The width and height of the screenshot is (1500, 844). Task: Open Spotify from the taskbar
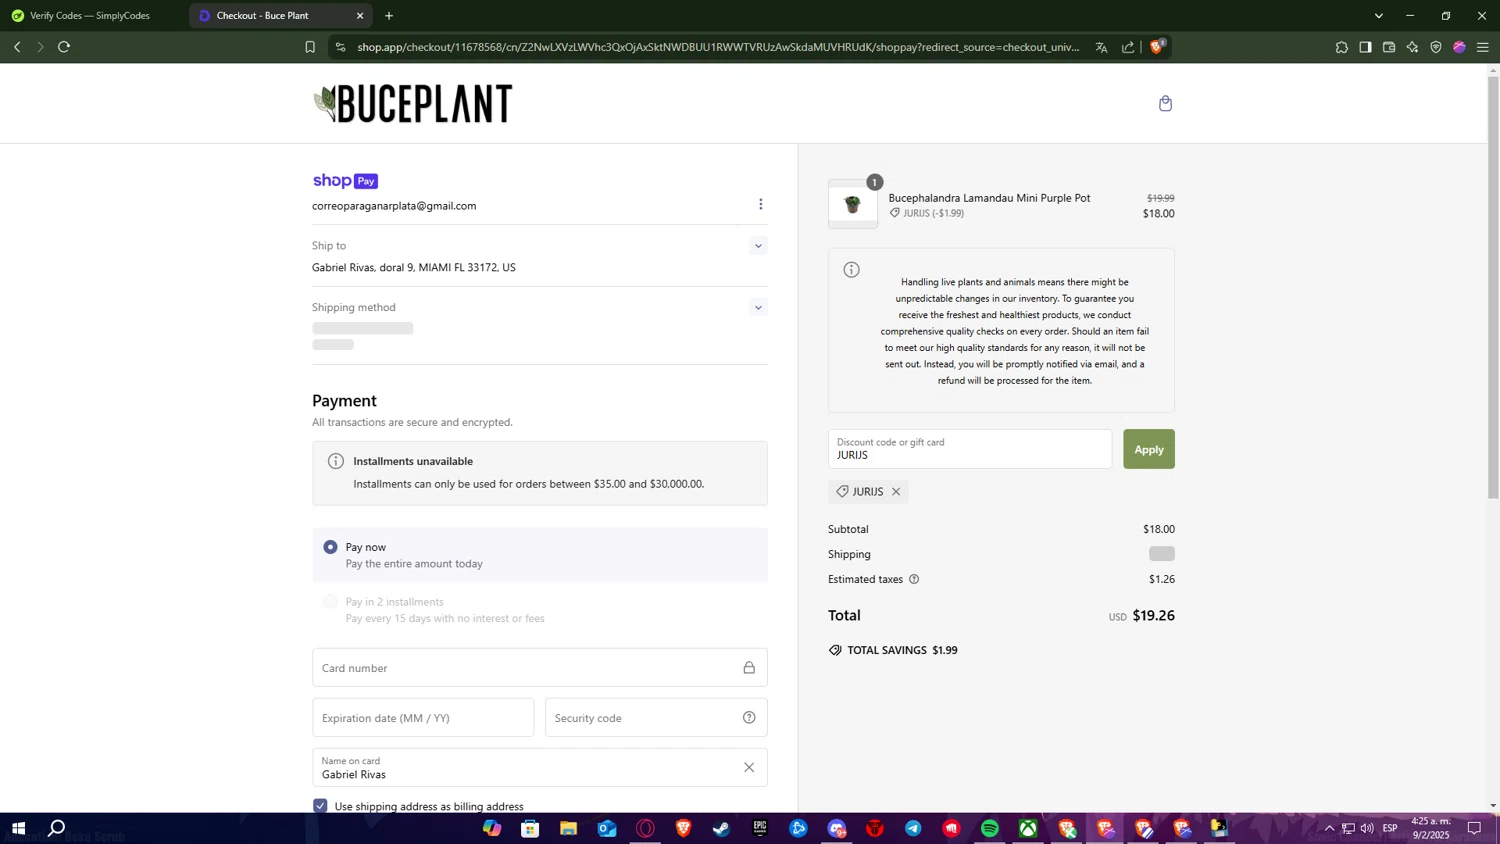coord(990,828)
